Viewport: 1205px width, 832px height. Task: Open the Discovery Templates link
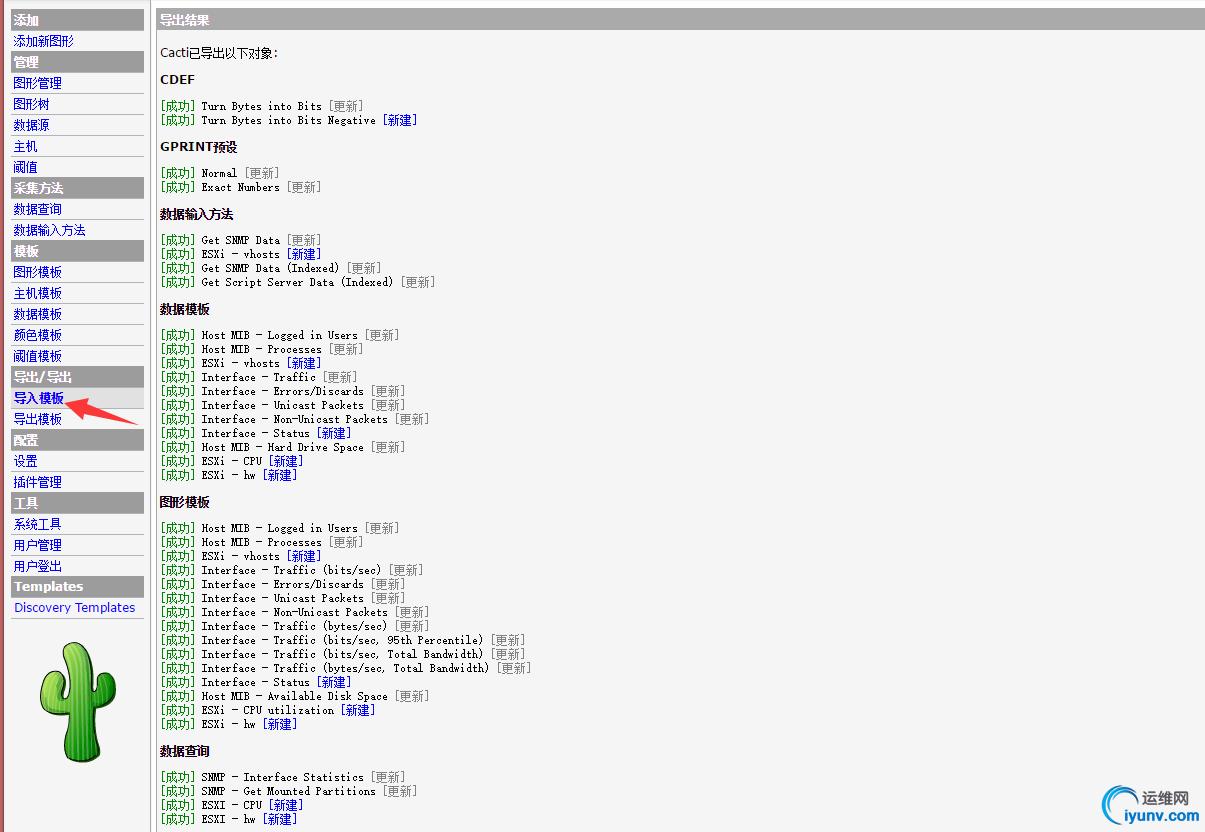tap(74, 608)
